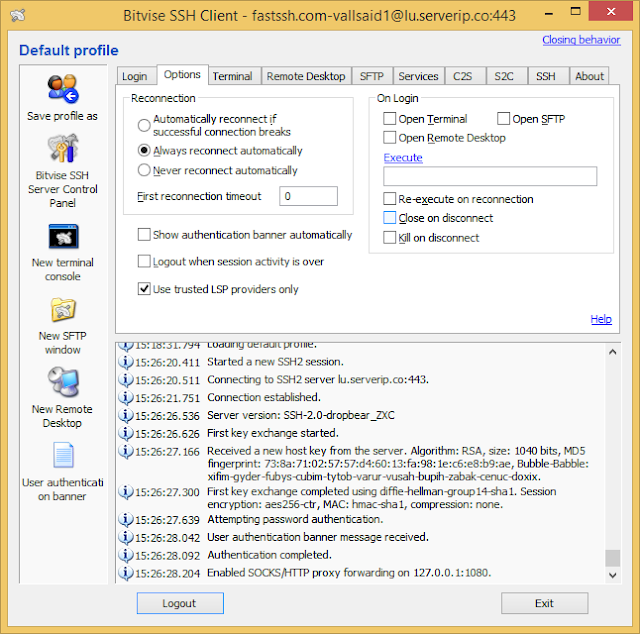Open the Closing behavior link

(581, 40)
